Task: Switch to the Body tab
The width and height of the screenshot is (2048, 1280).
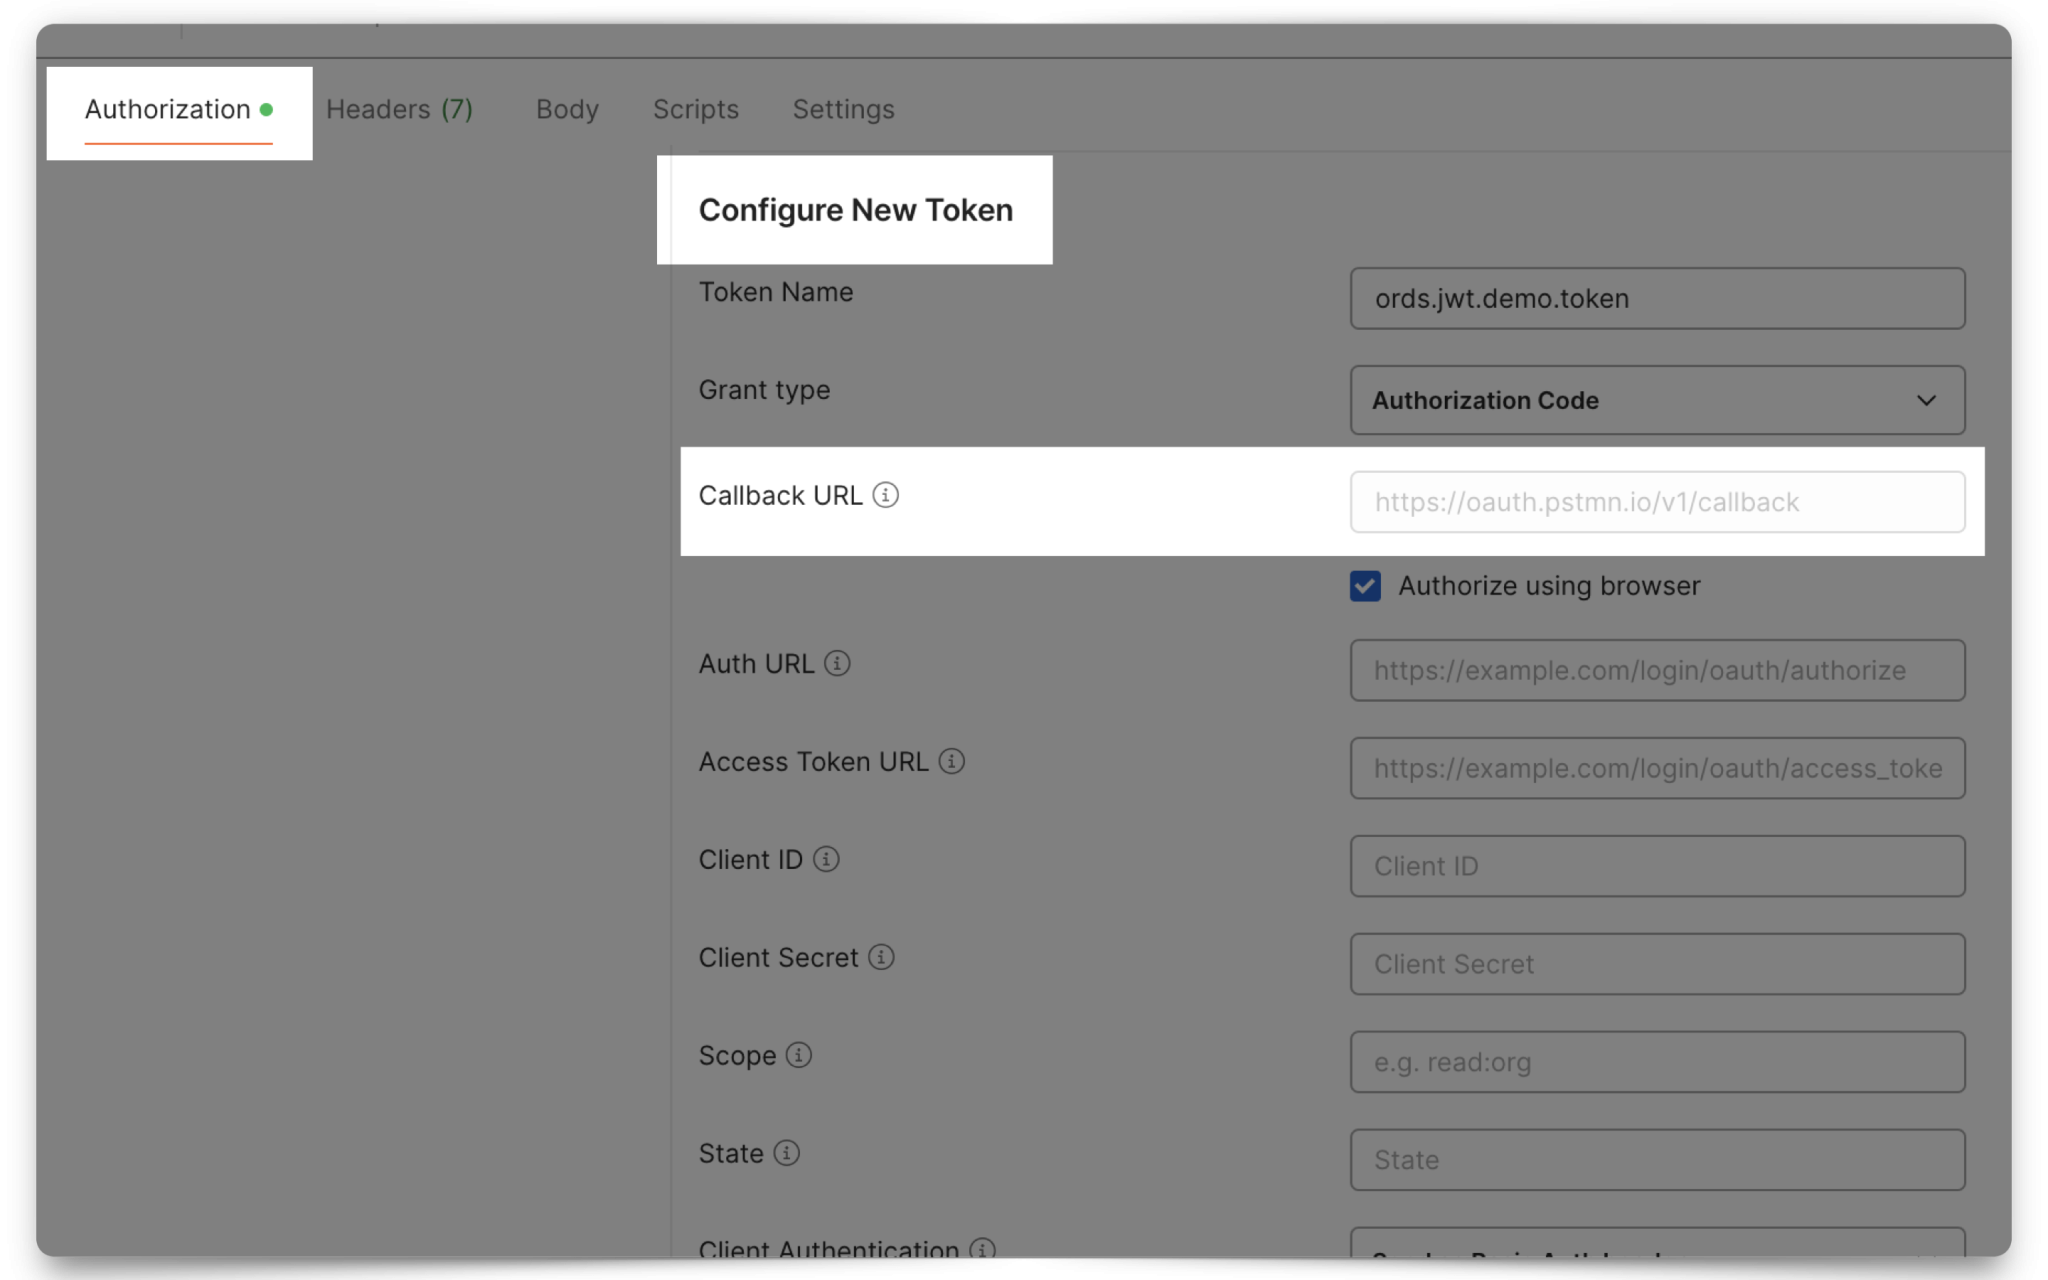Action: pos(566,109)
